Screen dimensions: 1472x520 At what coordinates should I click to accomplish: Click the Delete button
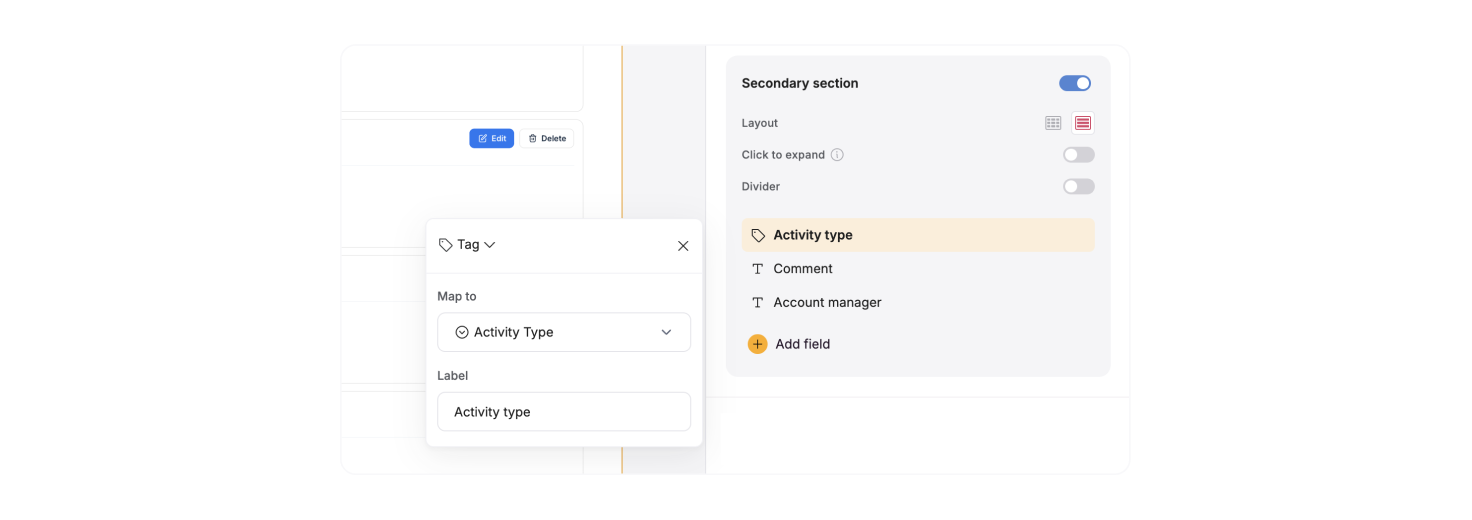[x=546, y=139]
